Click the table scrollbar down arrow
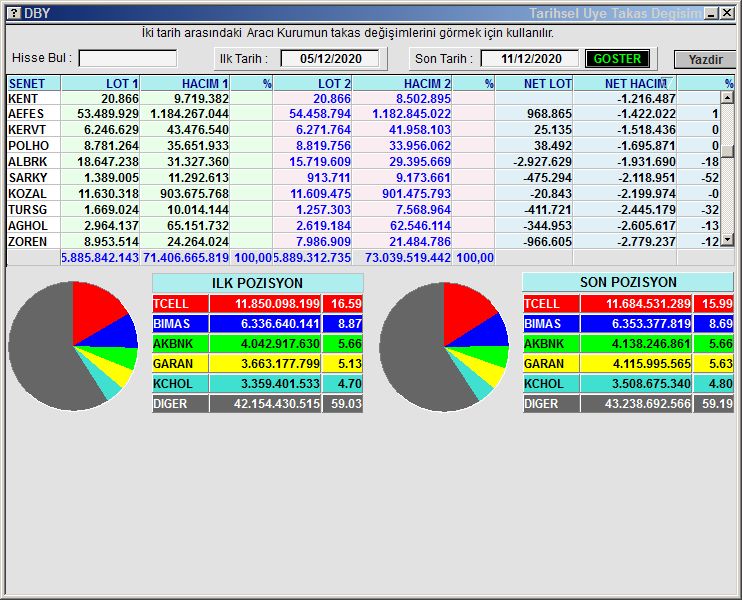This screenshot has width=742, height=600. (x=727, y=240)
